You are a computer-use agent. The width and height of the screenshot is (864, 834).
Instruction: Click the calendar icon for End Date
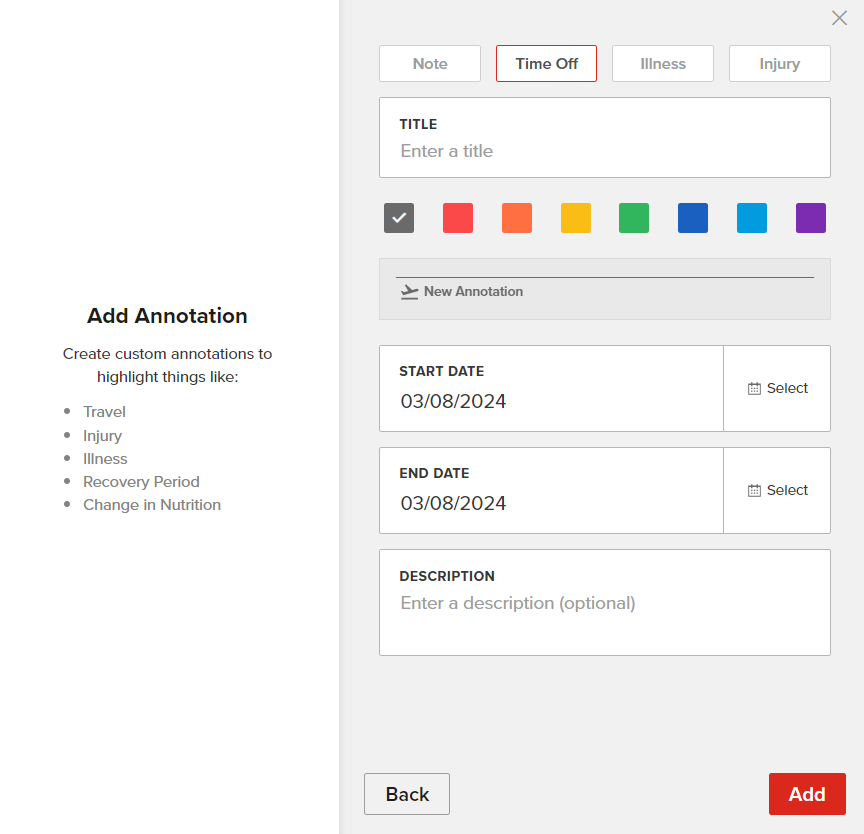coord(755,490)
